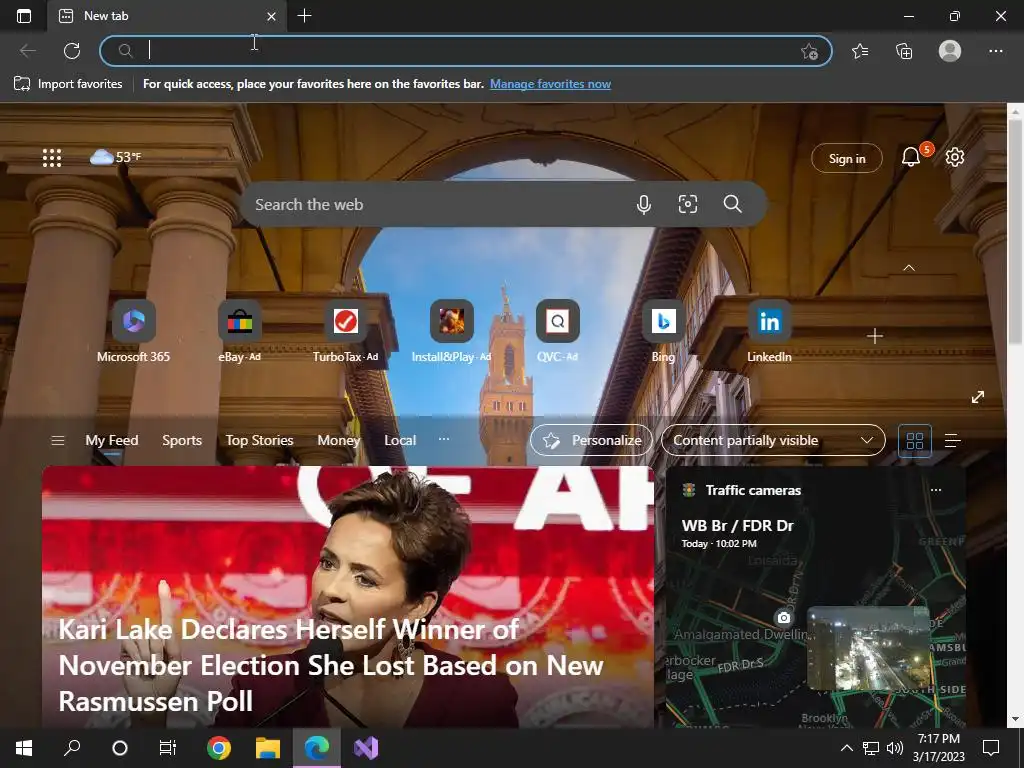
Task: Open the Action Center notifications icon
Action: coord(991,748)
